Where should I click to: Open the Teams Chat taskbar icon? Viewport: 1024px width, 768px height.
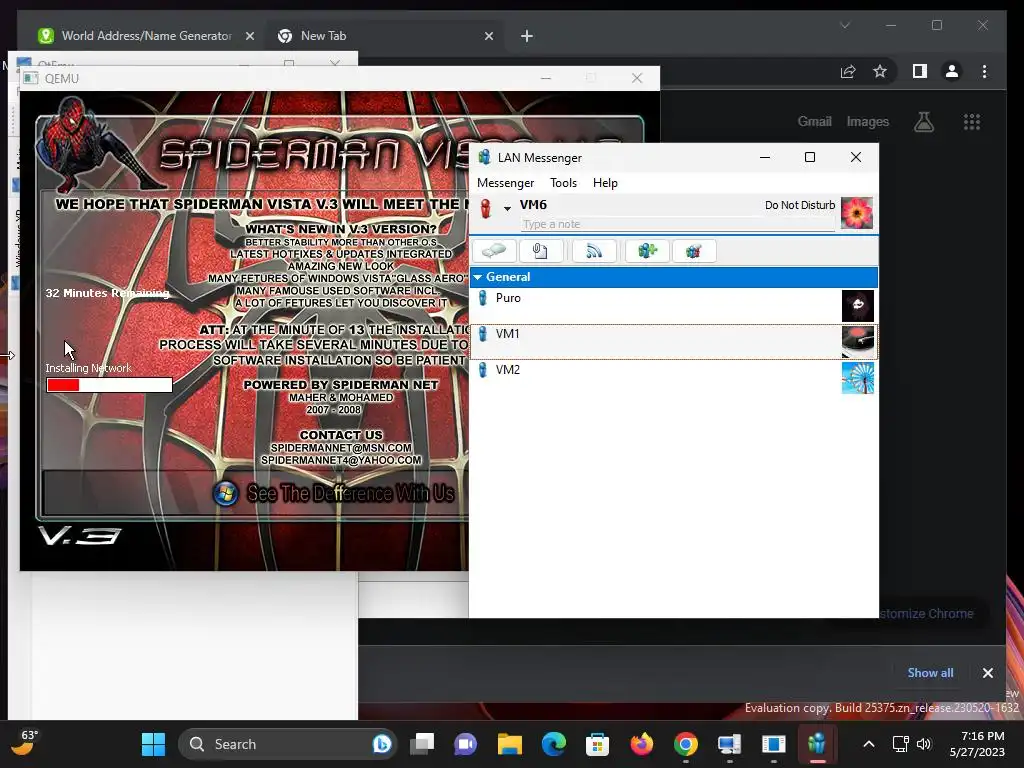point(465,744)
